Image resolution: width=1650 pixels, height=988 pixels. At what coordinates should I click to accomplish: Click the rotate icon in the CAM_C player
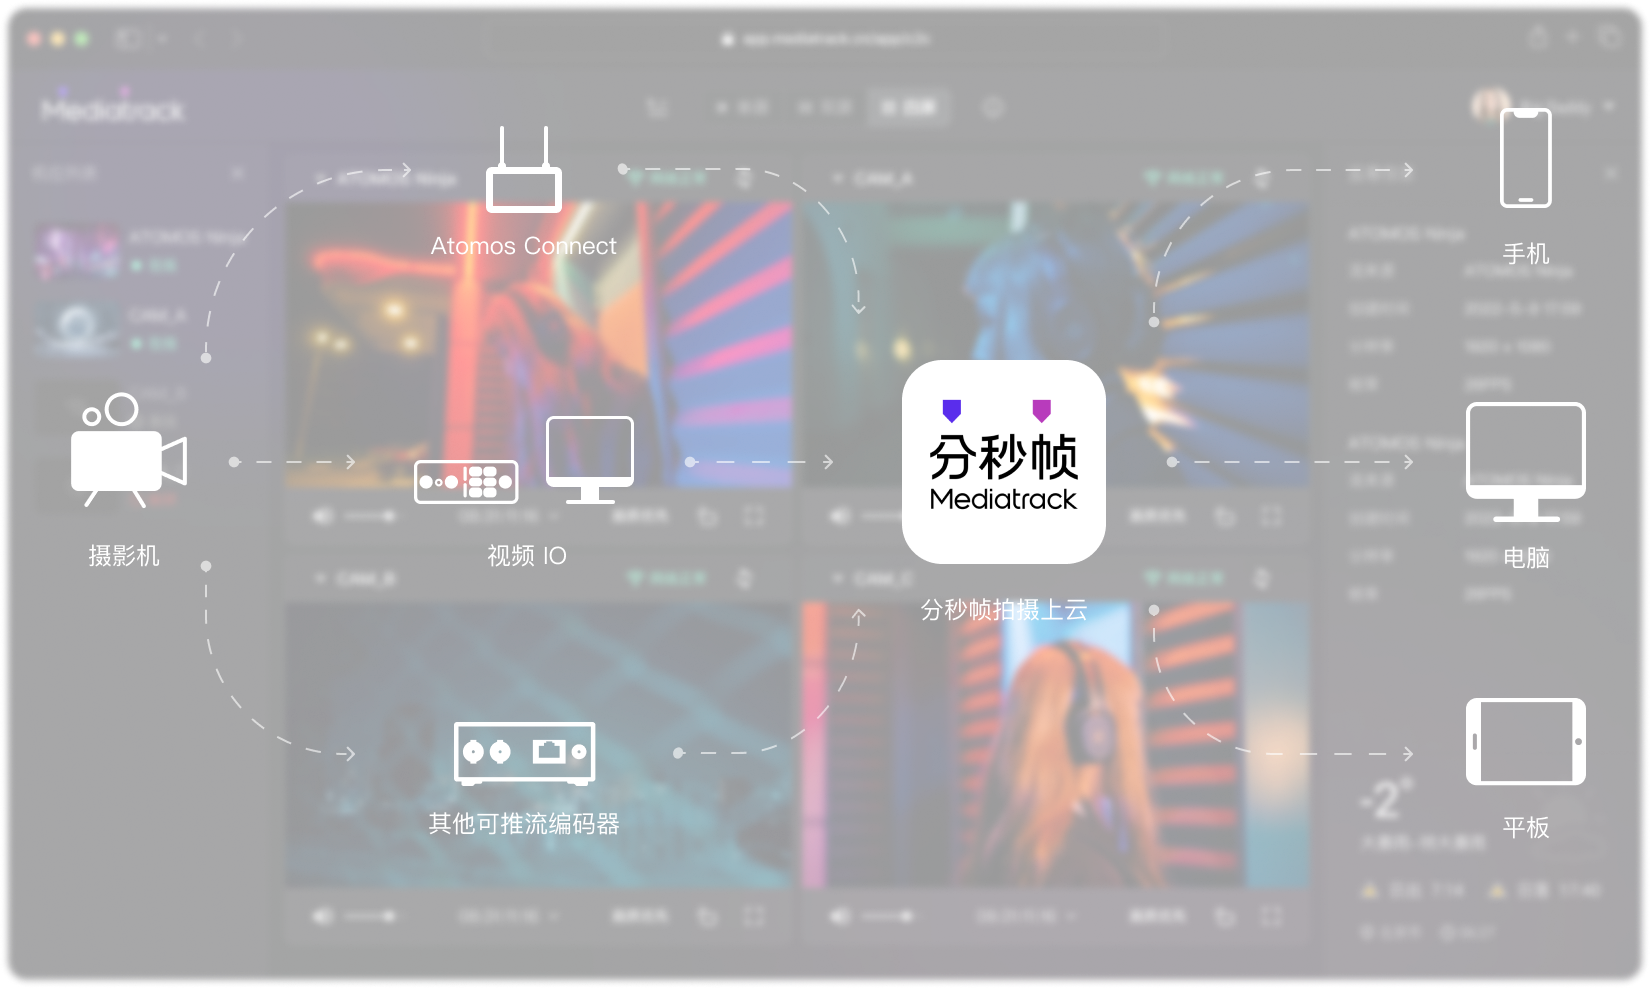1225,916
